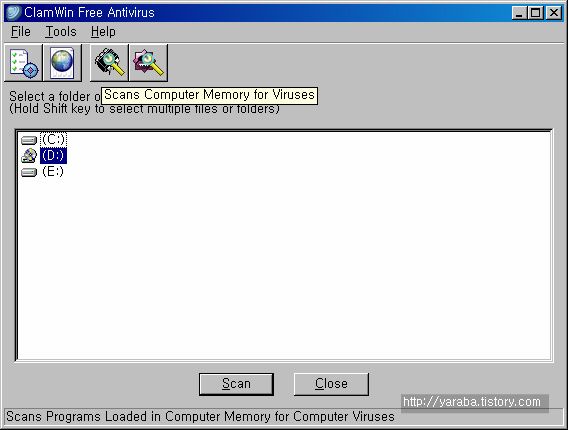Maximize the ClamWin window
The height and width of the screenshot is (430, 568).
click(x=535, y=13)
